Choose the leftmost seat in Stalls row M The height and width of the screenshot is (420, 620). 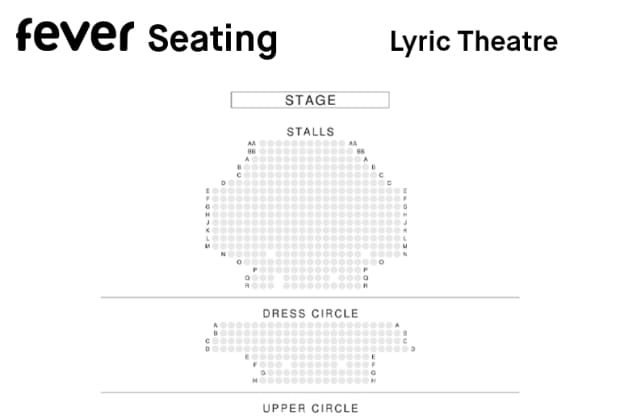point(215,246)
